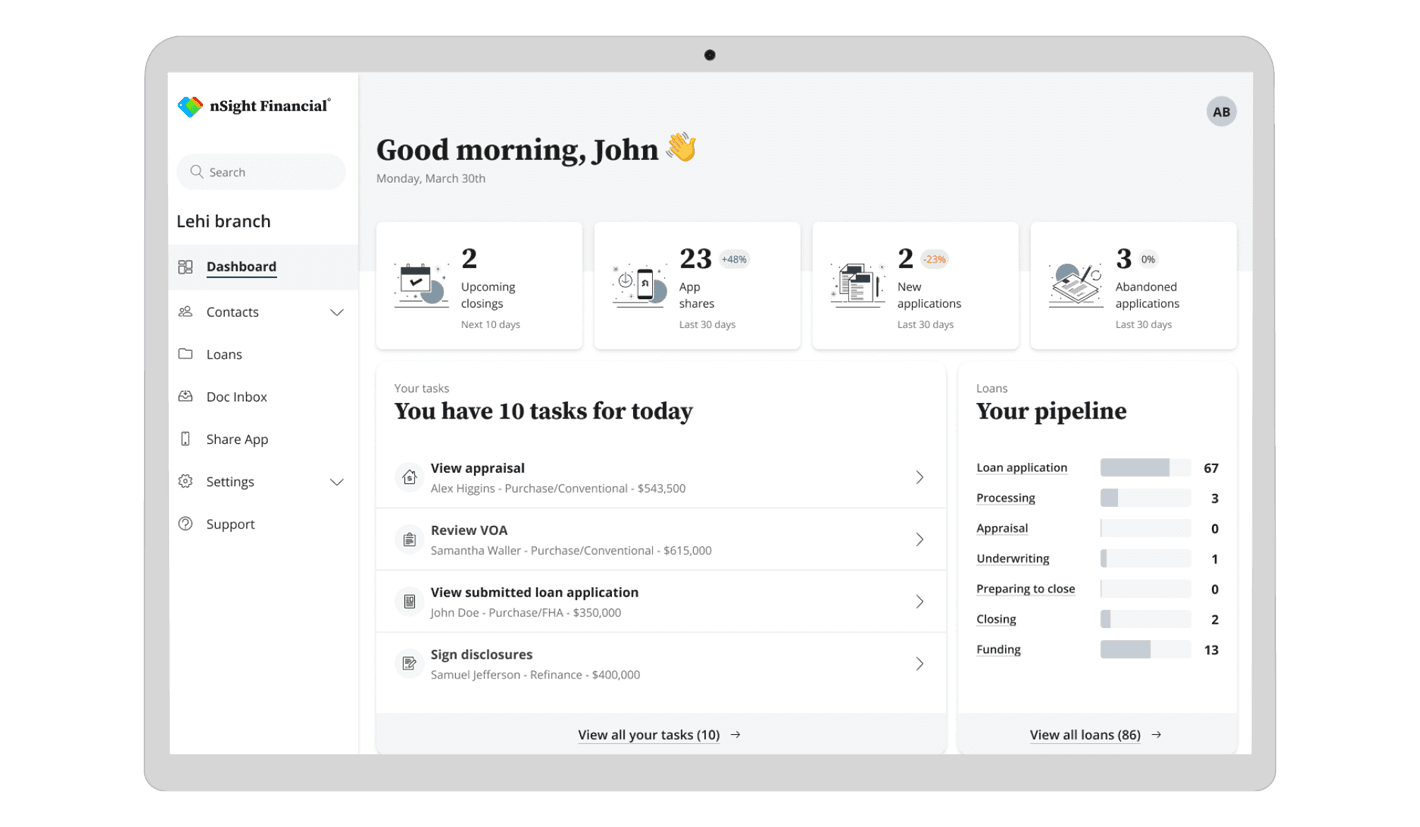Open the Support question mark icon
Image resolution: width=1420 pixels, height=827 pixels.
185,524
